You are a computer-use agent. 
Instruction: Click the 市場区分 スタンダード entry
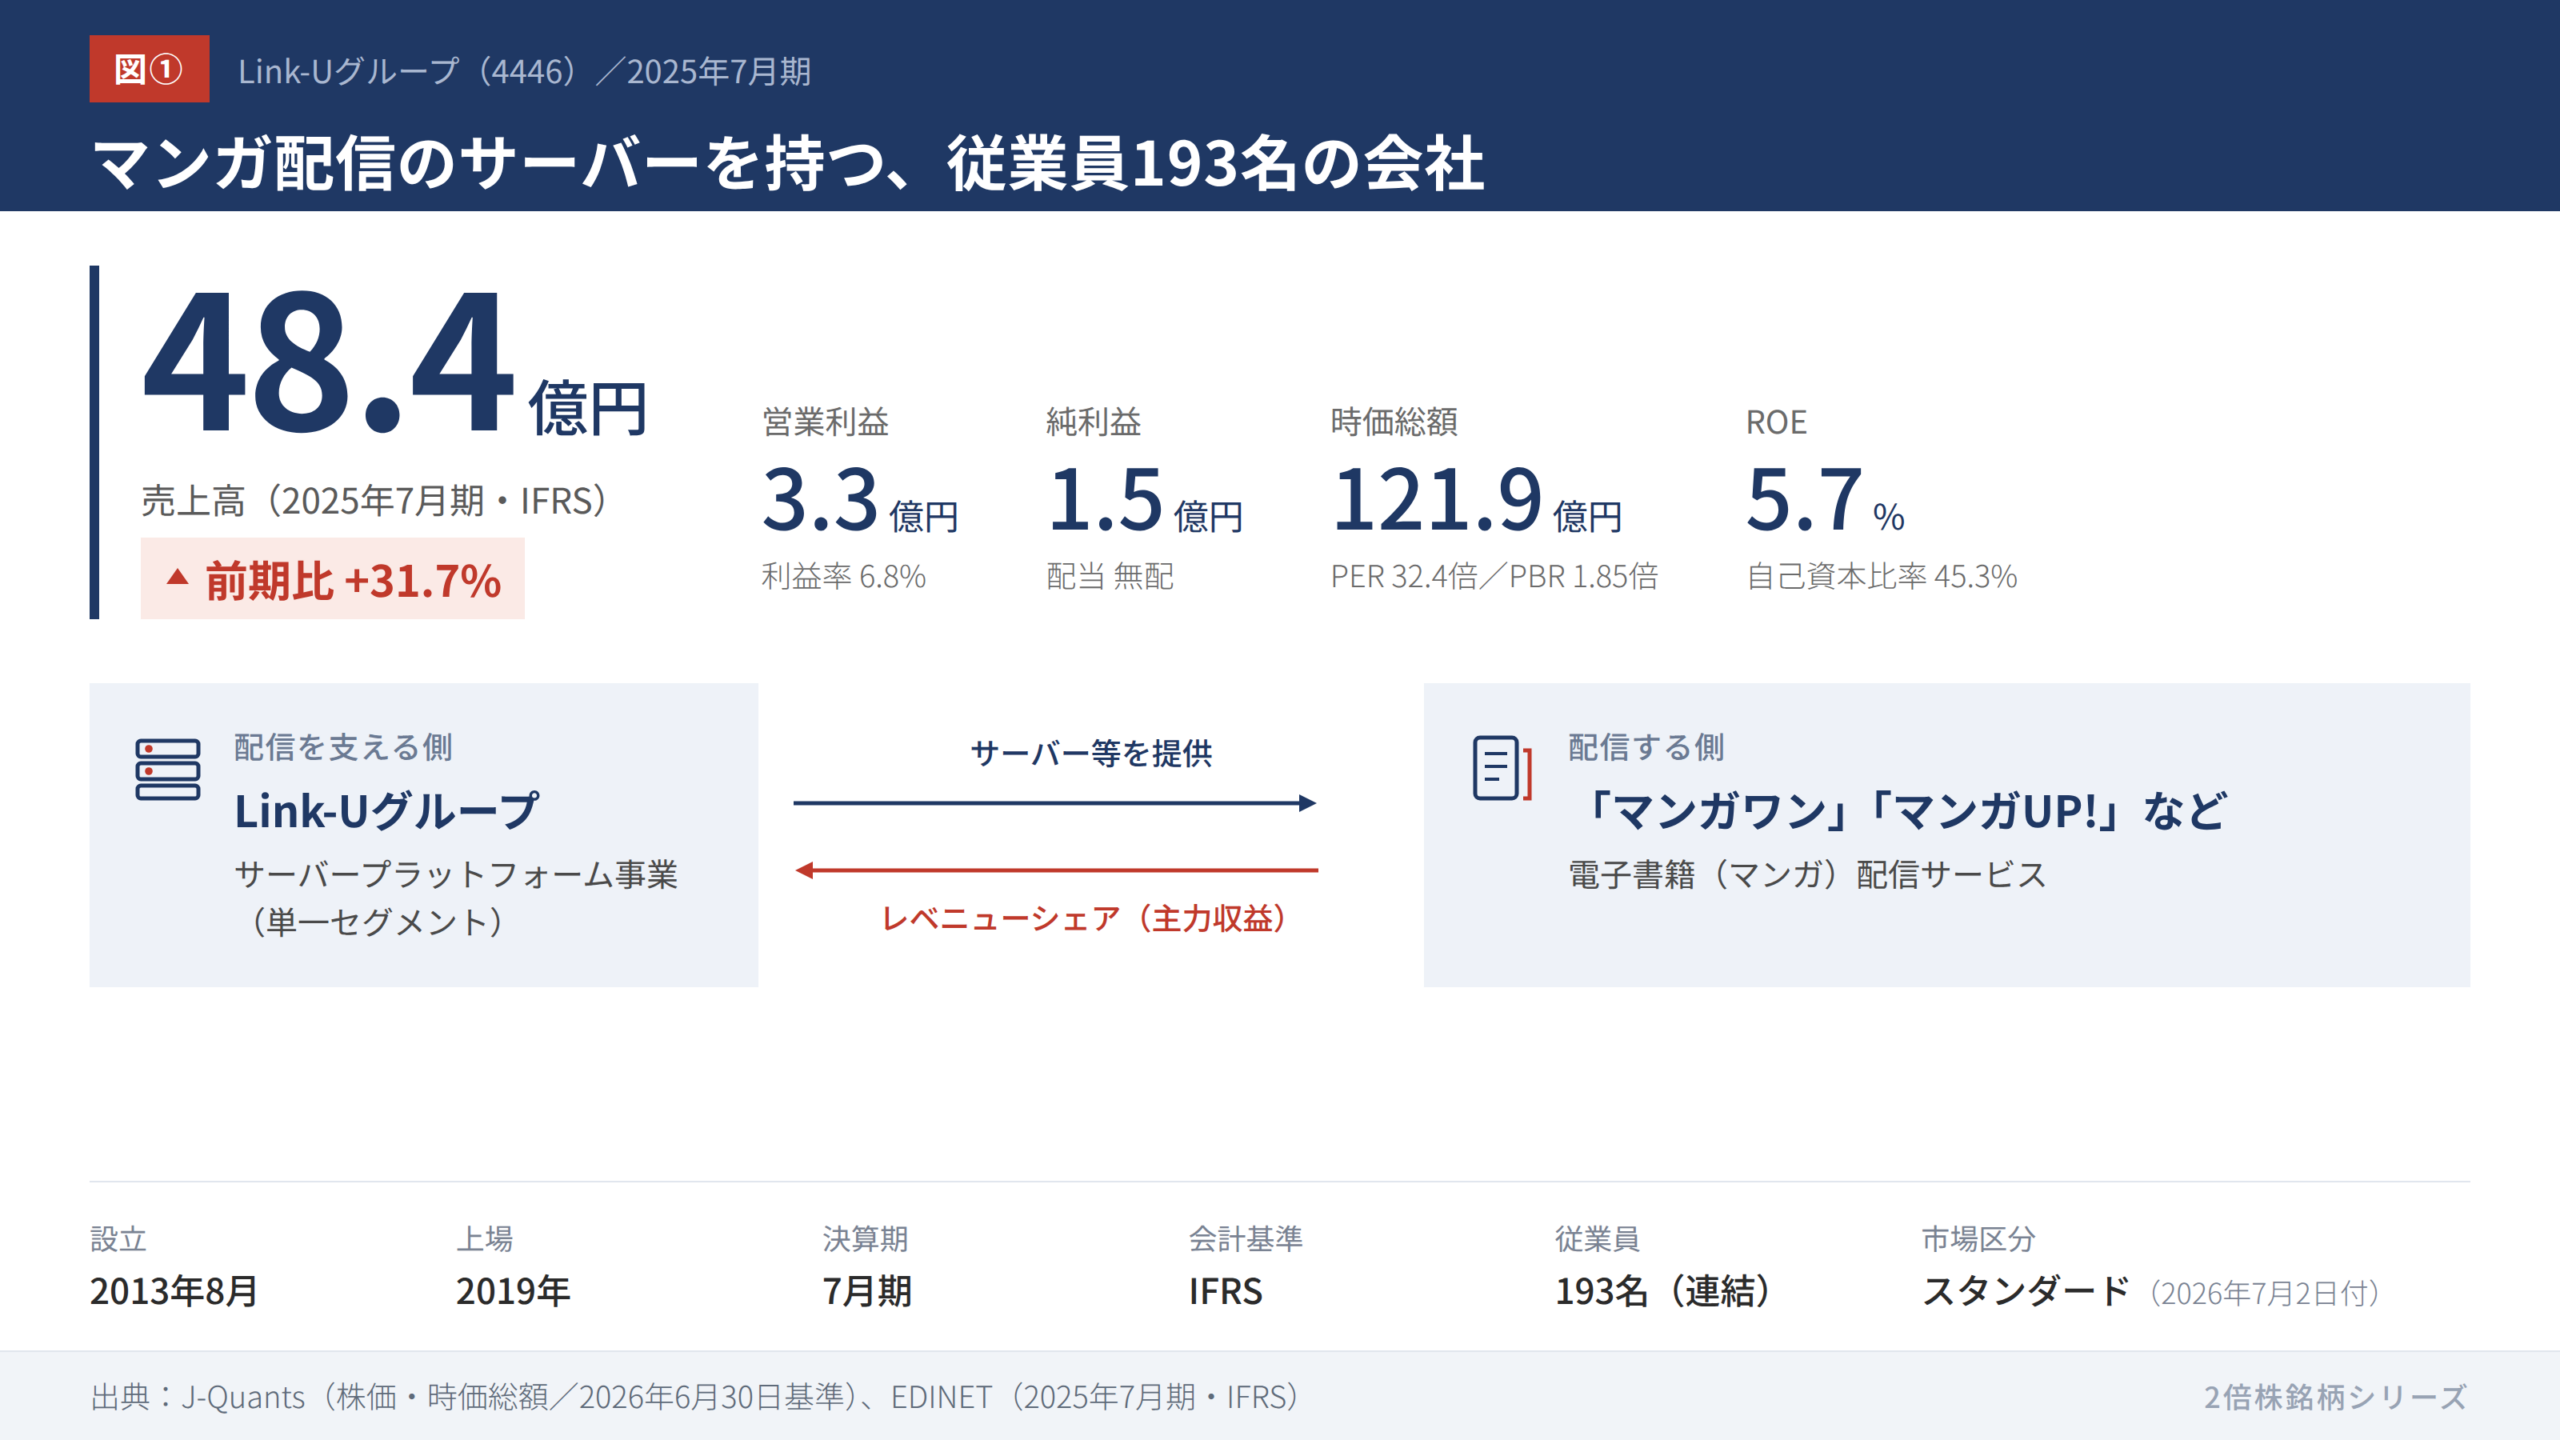point(2150,1266)
